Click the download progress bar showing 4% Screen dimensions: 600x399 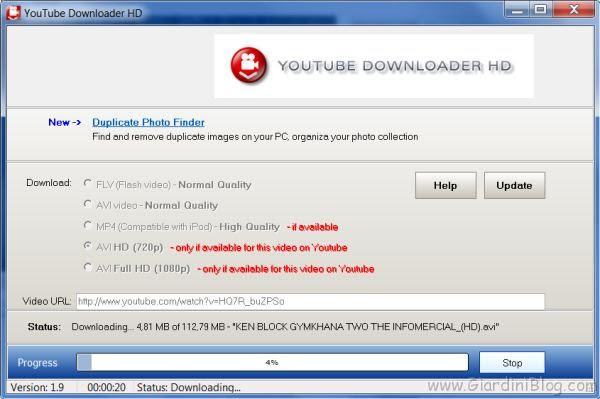272,362
